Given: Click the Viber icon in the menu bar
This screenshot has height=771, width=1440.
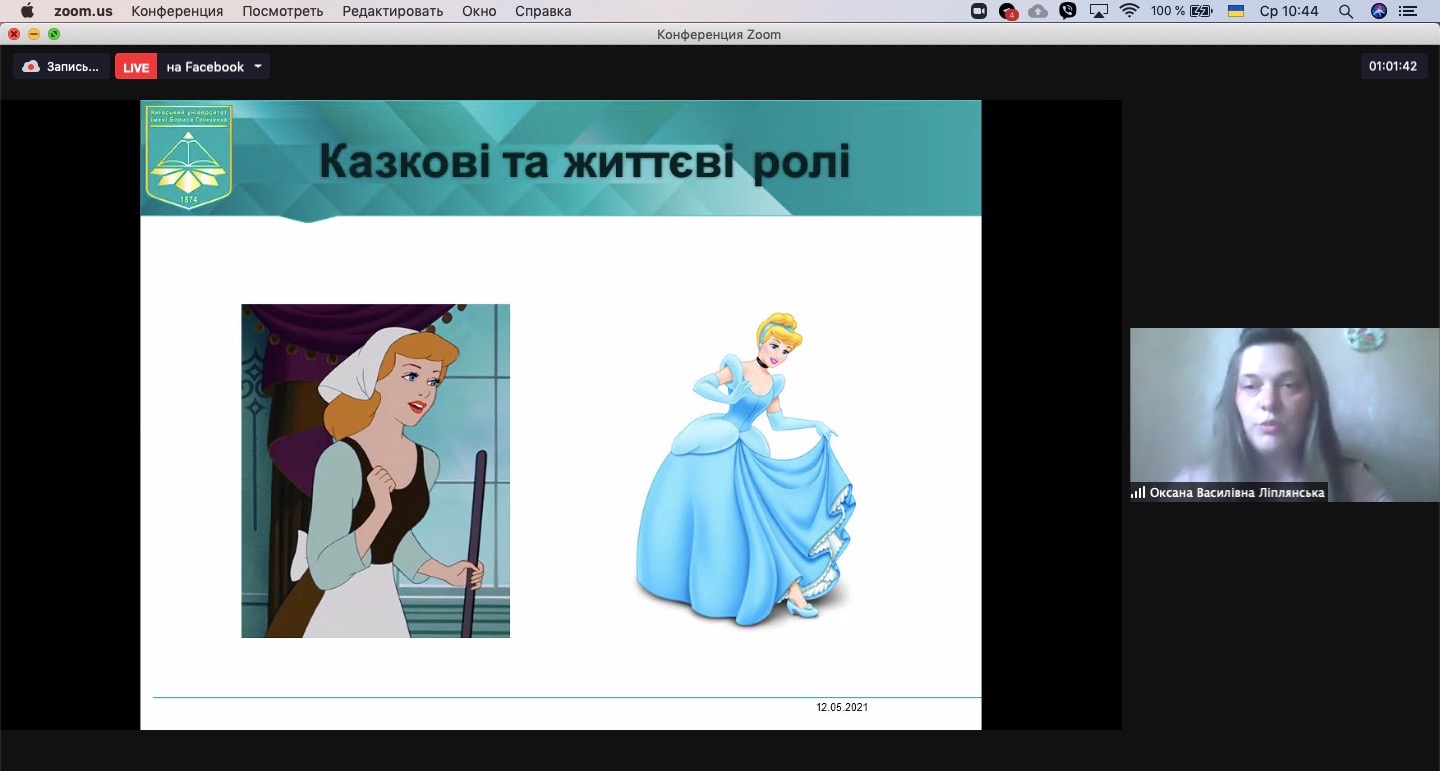Looking at the screenshot, I should 1068,11.
